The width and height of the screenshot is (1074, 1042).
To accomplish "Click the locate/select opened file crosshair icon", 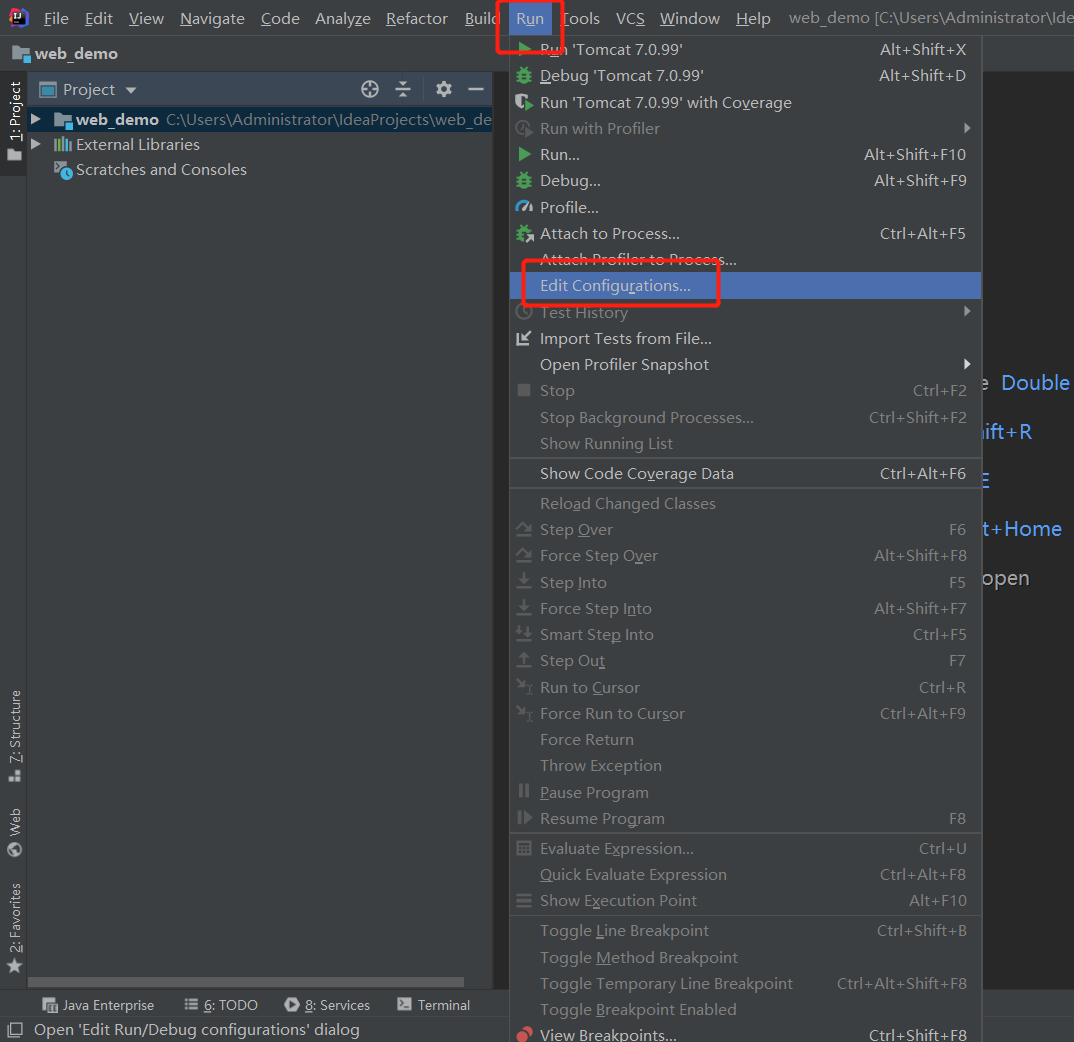I will click(370, 89).
